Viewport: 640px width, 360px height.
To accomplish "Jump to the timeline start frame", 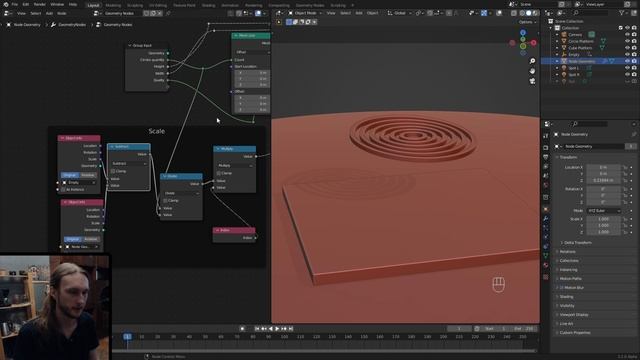I will click(257, 329).
